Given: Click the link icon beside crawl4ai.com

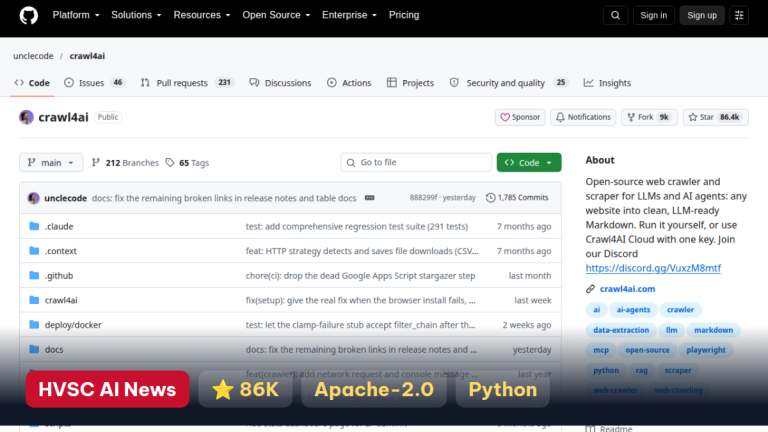Looking at the screenshot, I should coord(590,289).
